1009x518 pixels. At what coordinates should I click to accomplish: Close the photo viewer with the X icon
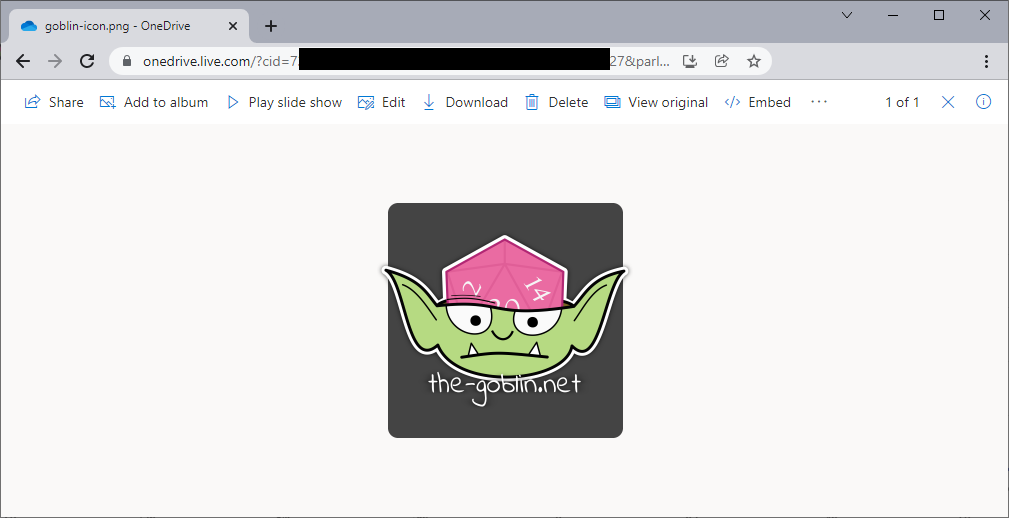(947, 102)
